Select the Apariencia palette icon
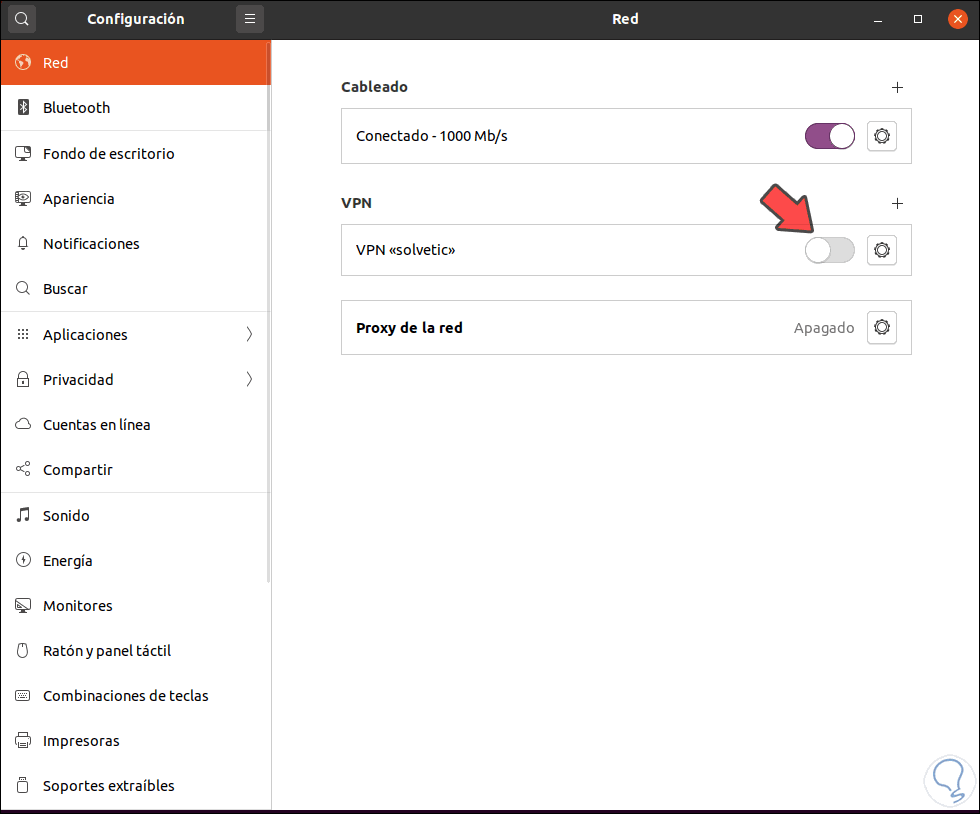Screen dimensions: 980x814 [x=22, y=198]
